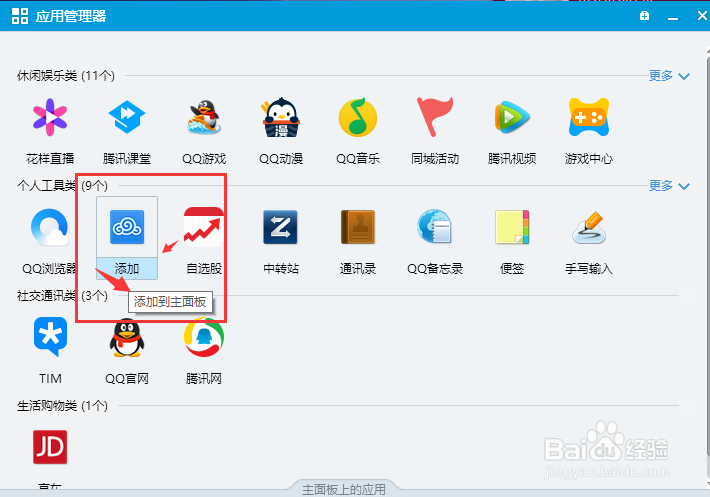Open the QQ游戏 penguin icon
The height and width of the screenshot is (497, 710).
click(204, 117)
